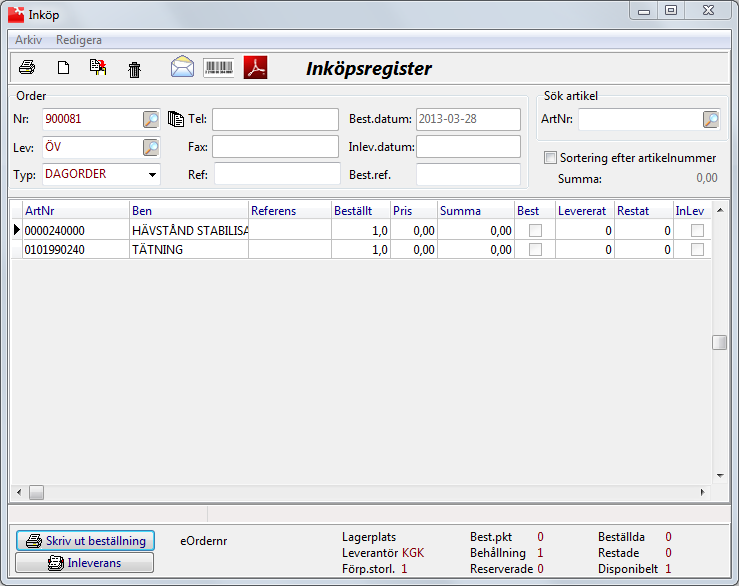Image resolution: width=739 pixels, height=586 pixels.
Task: Click the documents icon next to Tel
Action: (x=176, y=119)
